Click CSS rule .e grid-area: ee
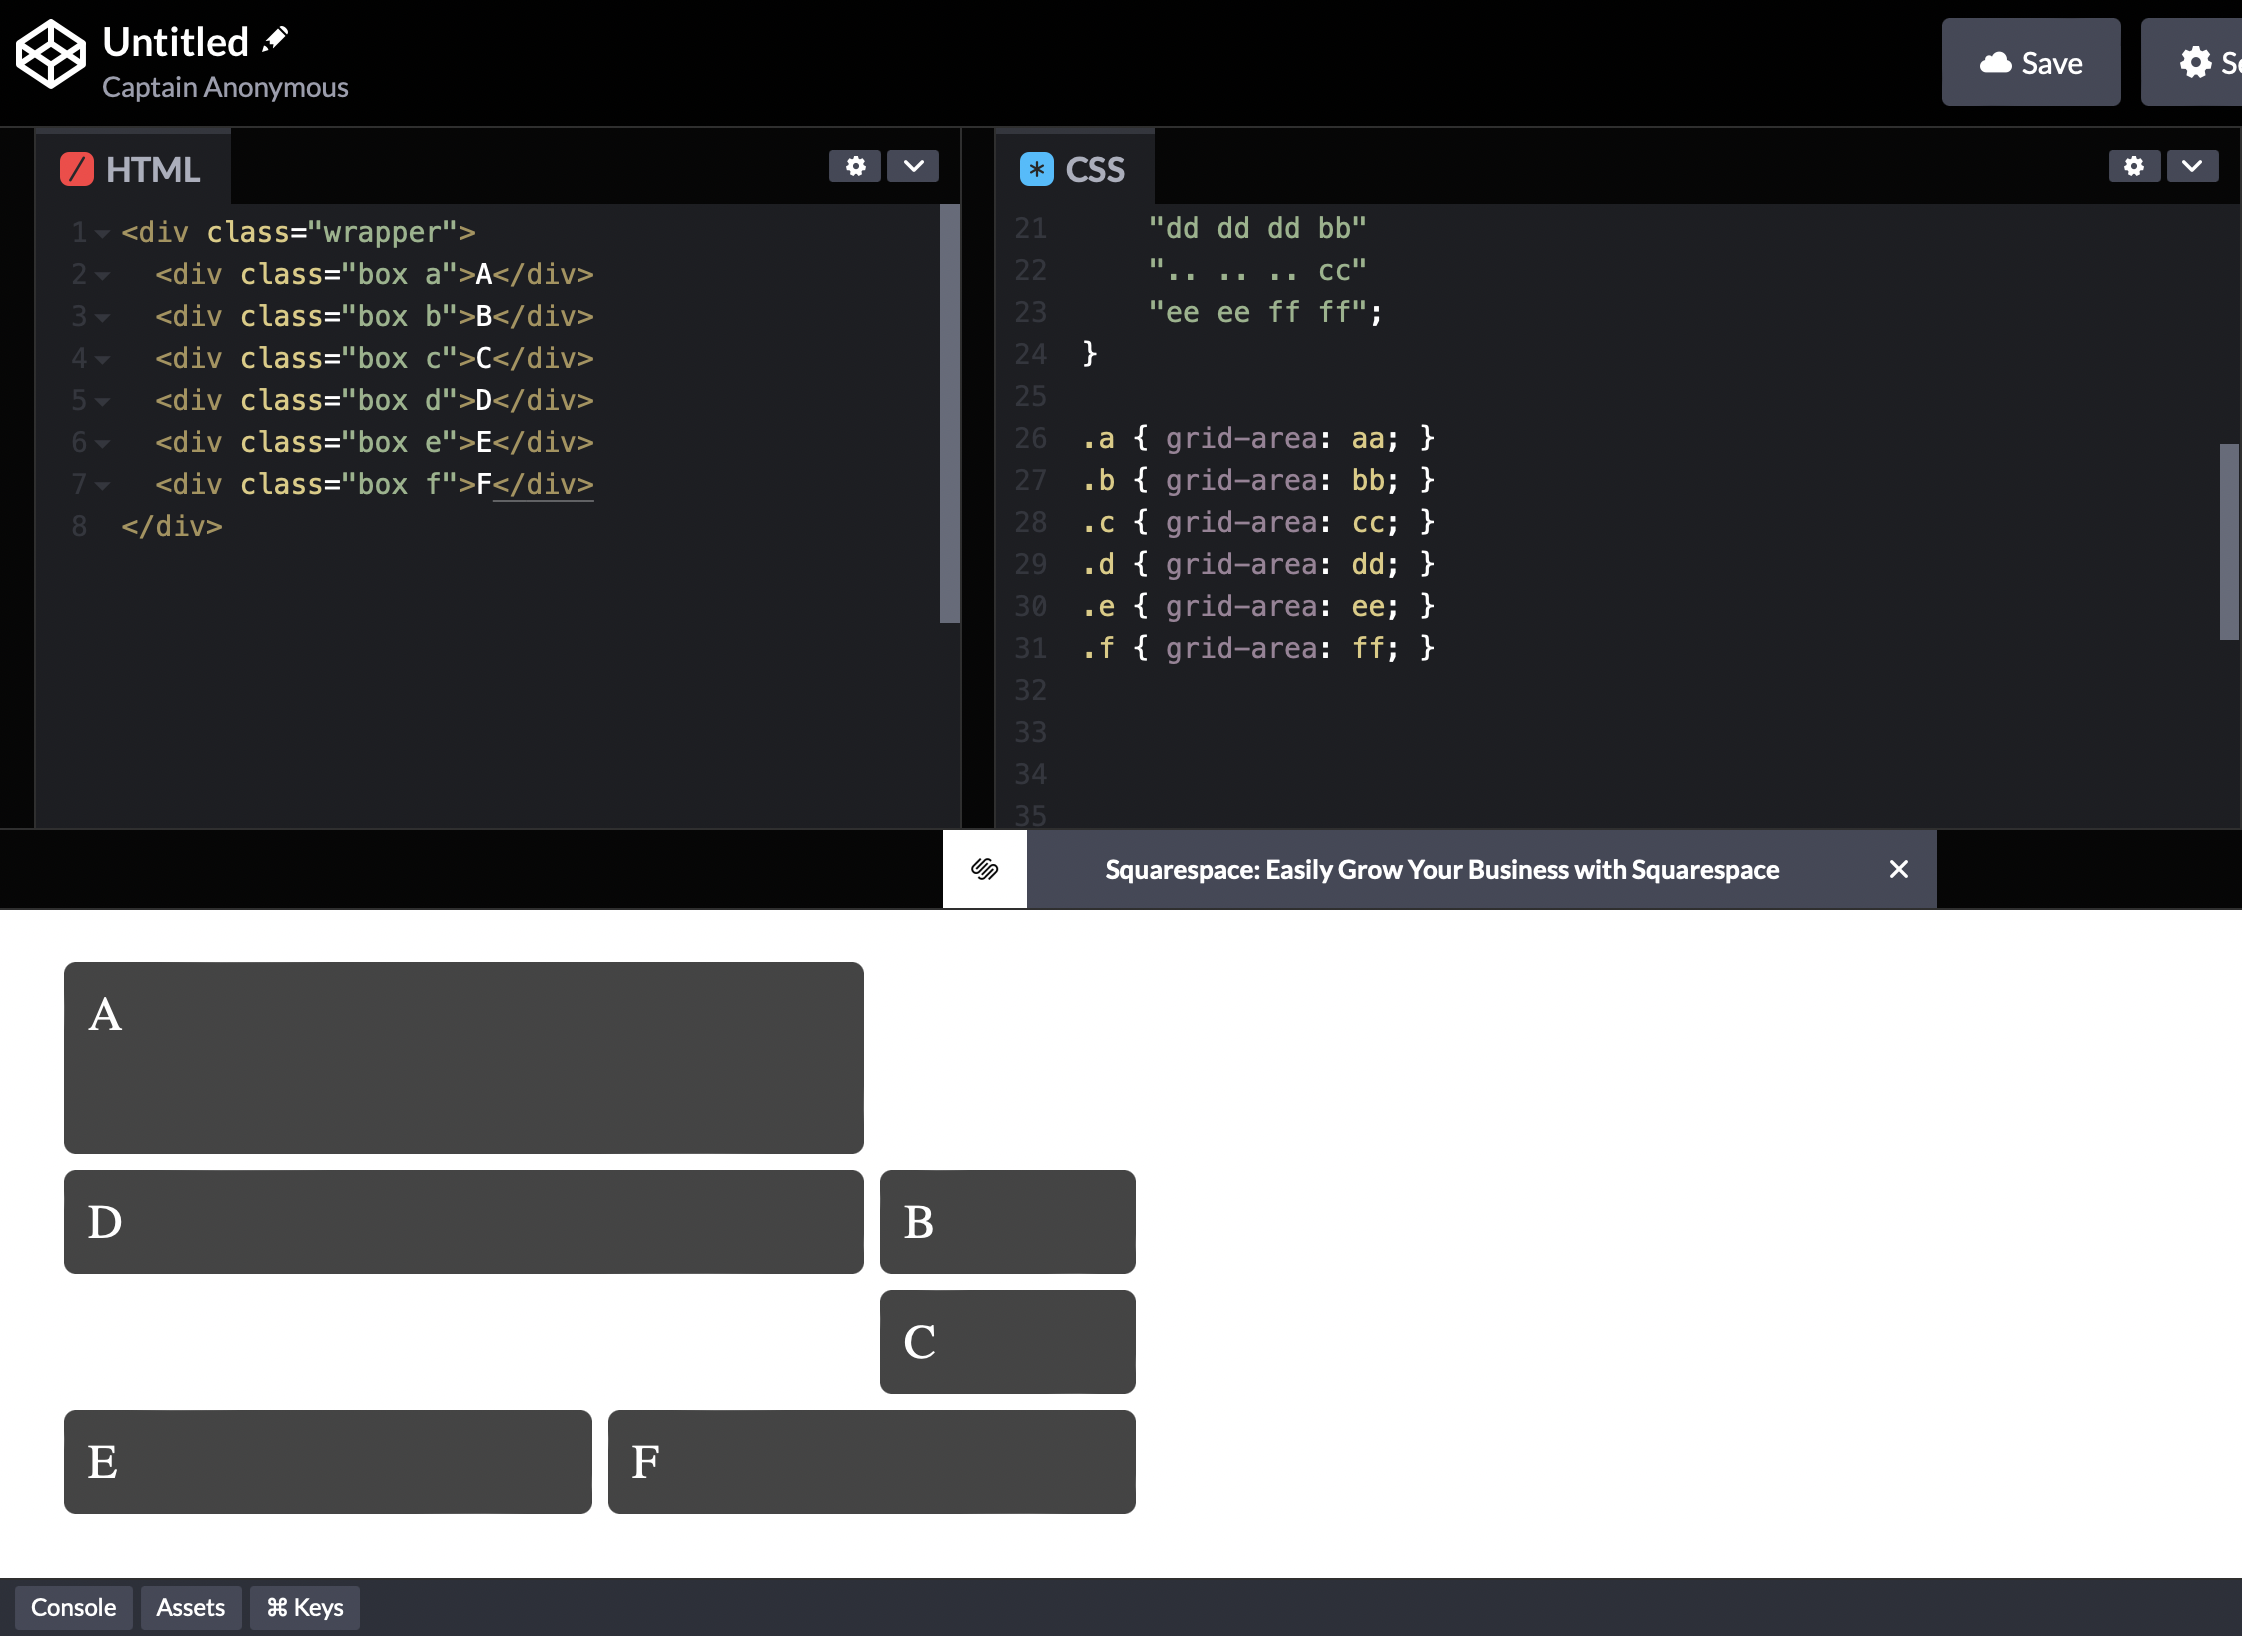The width and height of the screenshot is (2242, 1636). click(x=1258, y=606)
